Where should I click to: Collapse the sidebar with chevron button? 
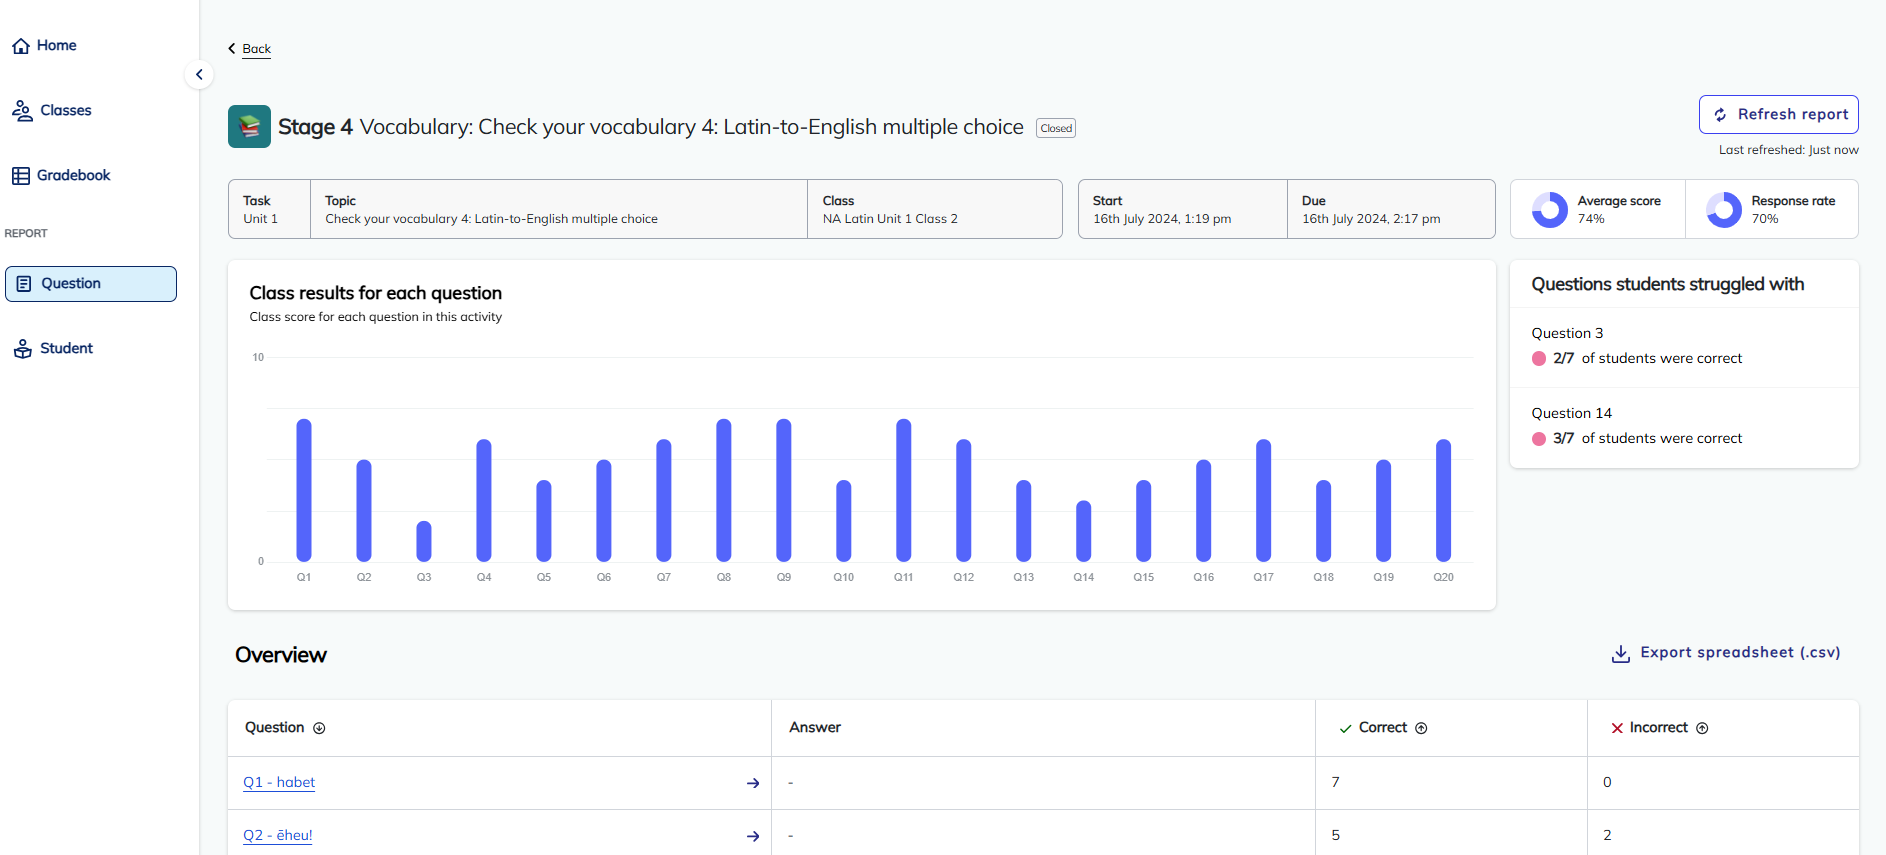199,75
